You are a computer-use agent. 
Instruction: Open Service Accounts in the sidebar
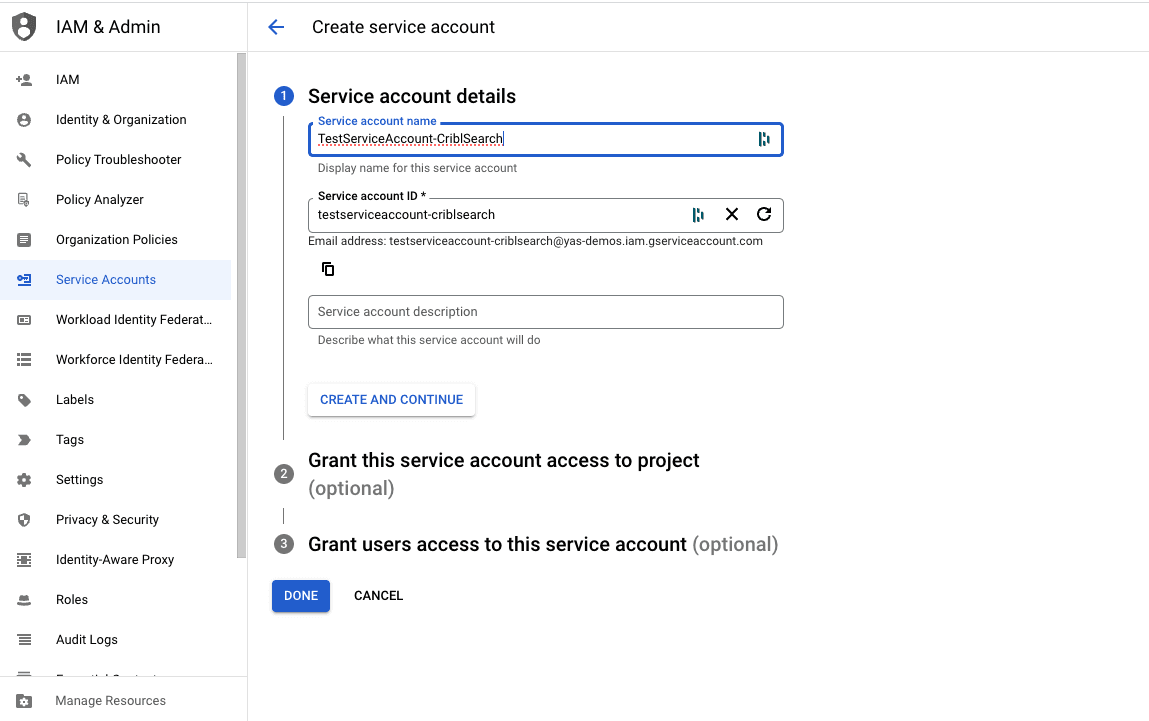[x=106, y=280]
